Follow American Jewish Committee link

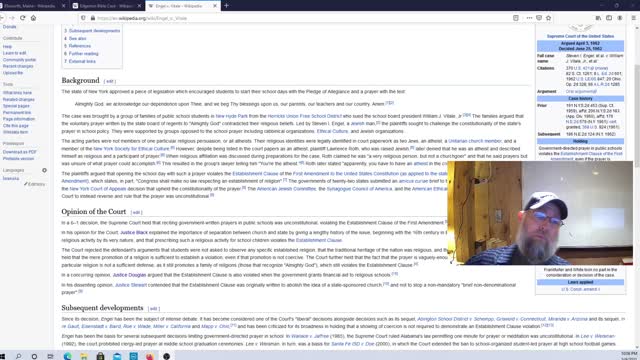pos(286,189)
